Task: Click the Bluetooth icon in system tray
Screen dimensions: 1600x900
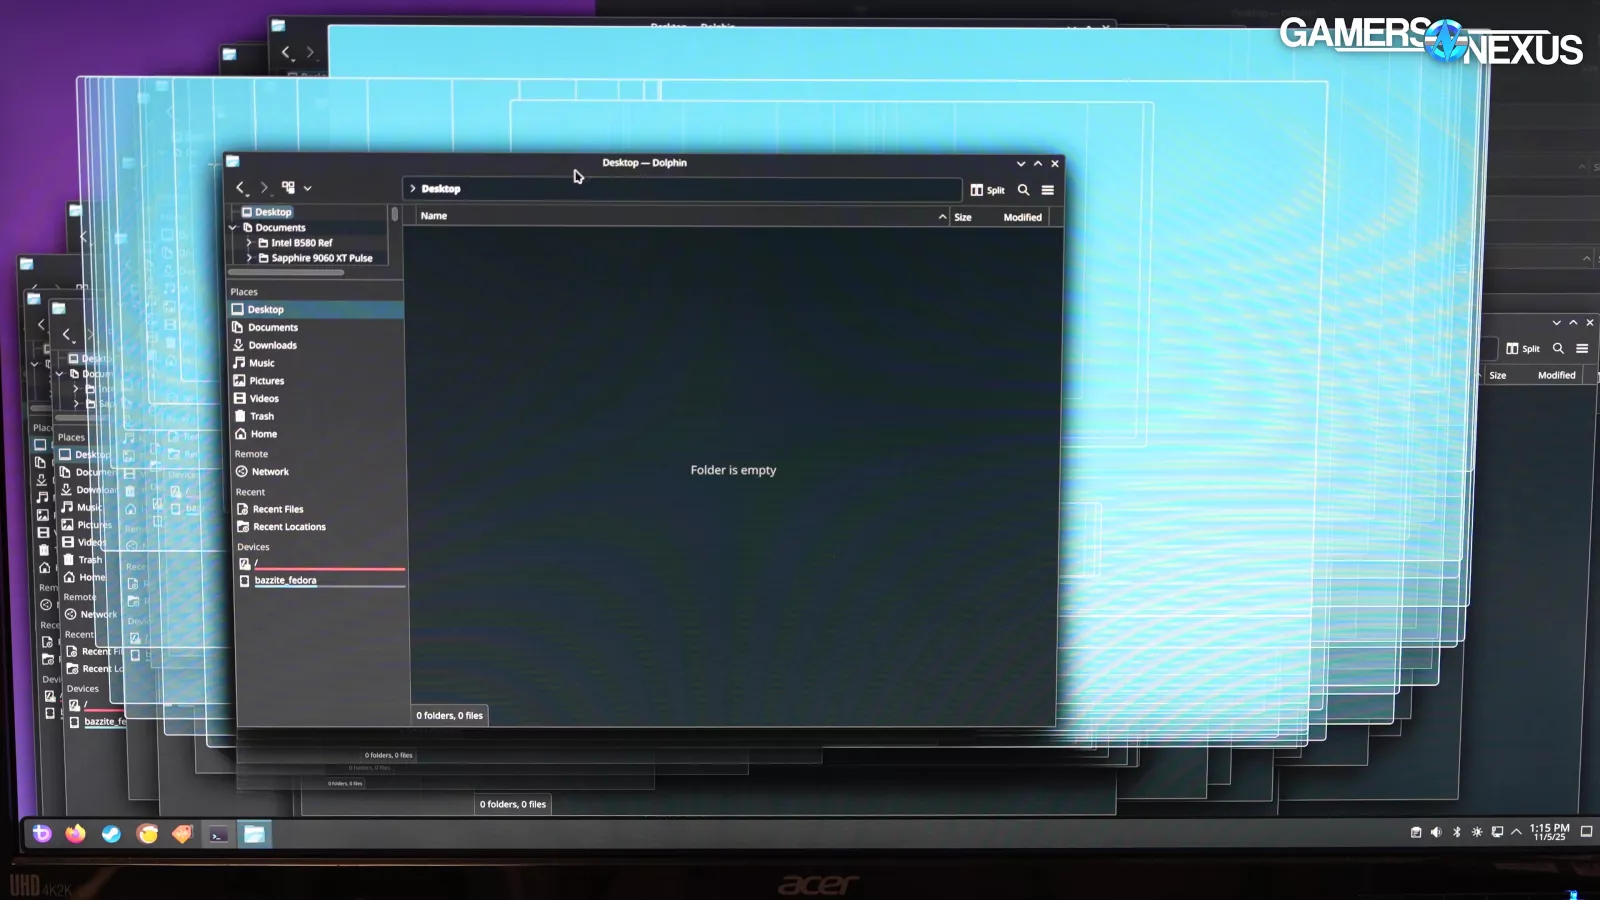Action: pyautogui.click(x=1456, y=832)
